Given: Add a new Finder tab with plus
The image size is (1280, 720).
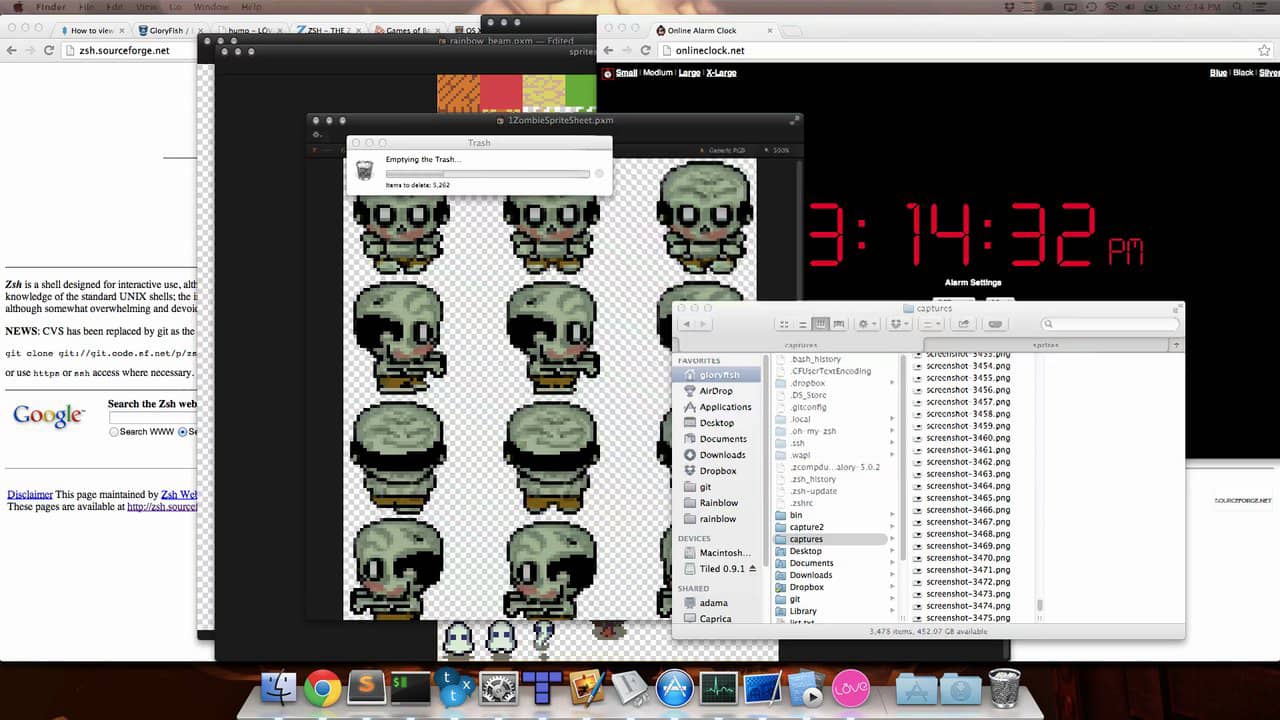Looking at the screenshot, I should click(1176, 344).
